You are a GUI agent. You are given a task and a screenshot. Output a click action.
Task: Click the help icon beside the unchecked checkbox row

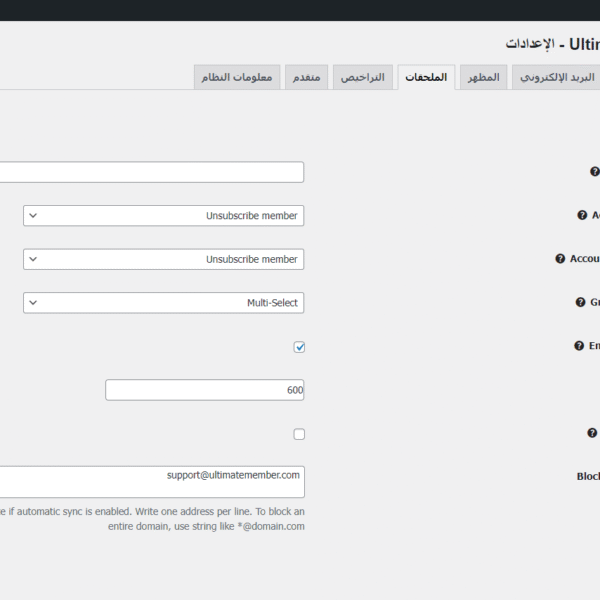[x=592, y=433]
